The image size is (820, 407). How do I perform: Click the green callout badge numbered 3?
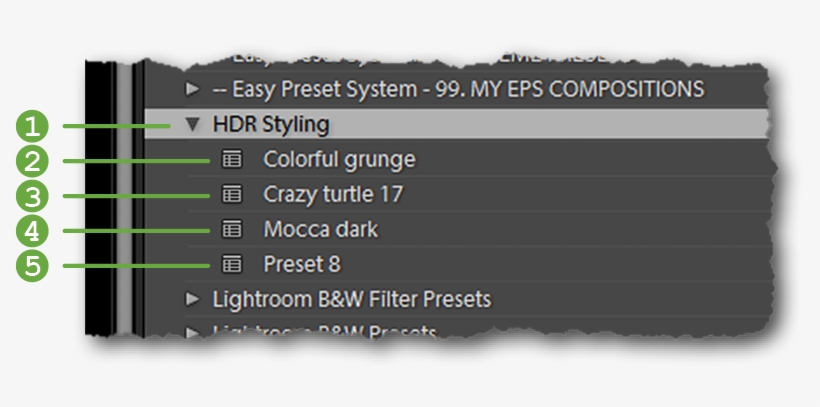pos(33,195)
